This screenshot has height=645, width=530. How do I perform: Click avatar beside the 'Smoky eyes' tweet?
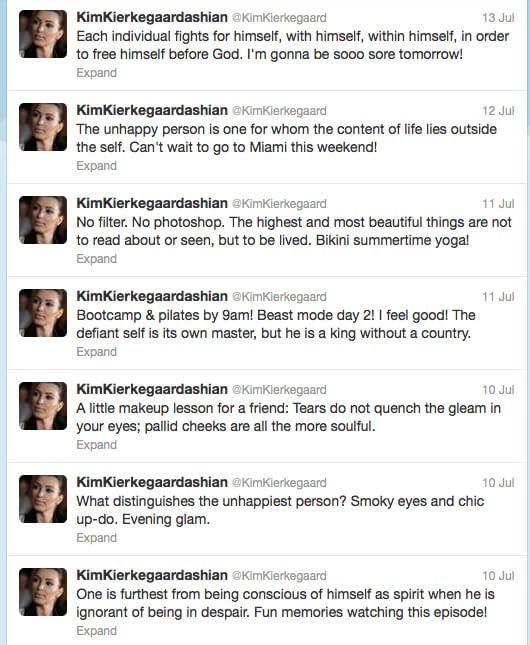click(43, 499)
